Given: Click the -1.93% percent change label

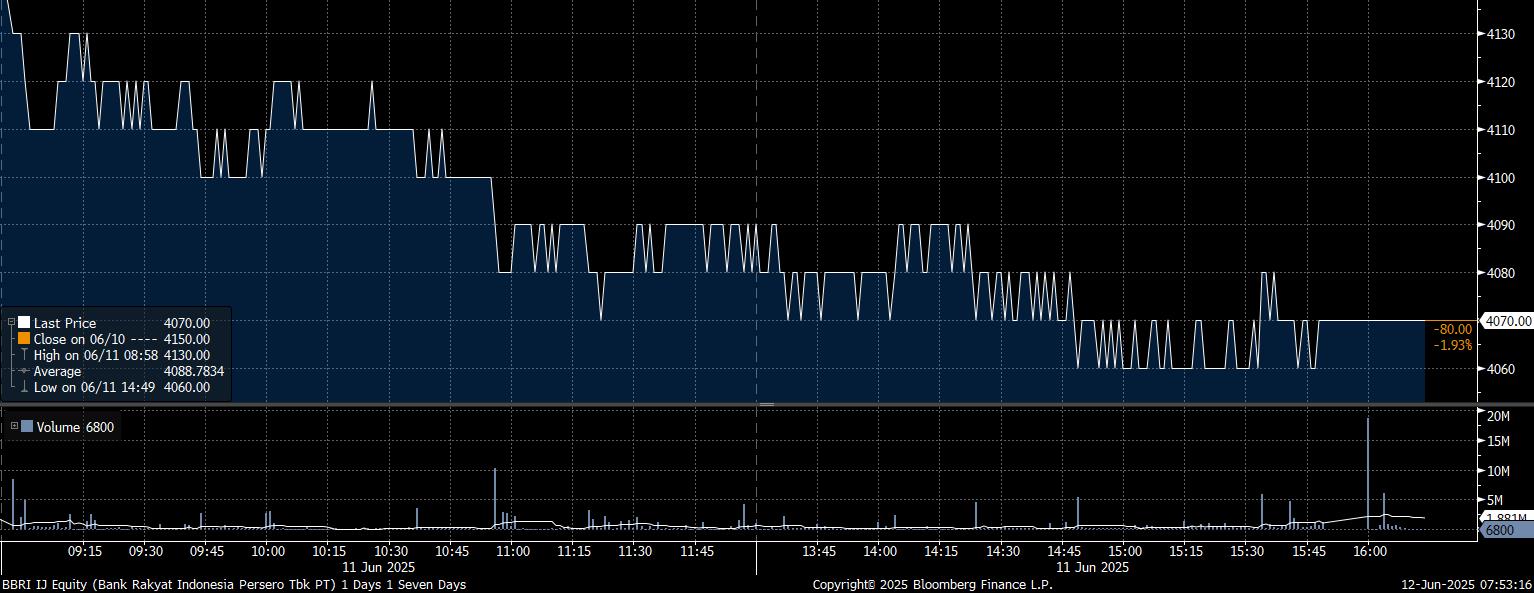Looking at the screenshot, I should pos(1452,345).
